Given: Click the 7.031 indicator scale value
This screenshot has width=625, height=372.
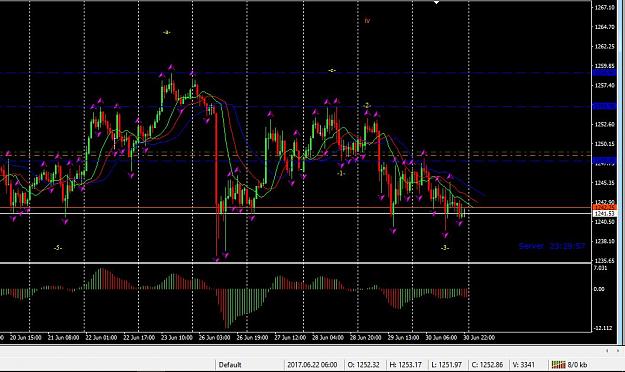Looking at the screenshot, I should (601, 268).
